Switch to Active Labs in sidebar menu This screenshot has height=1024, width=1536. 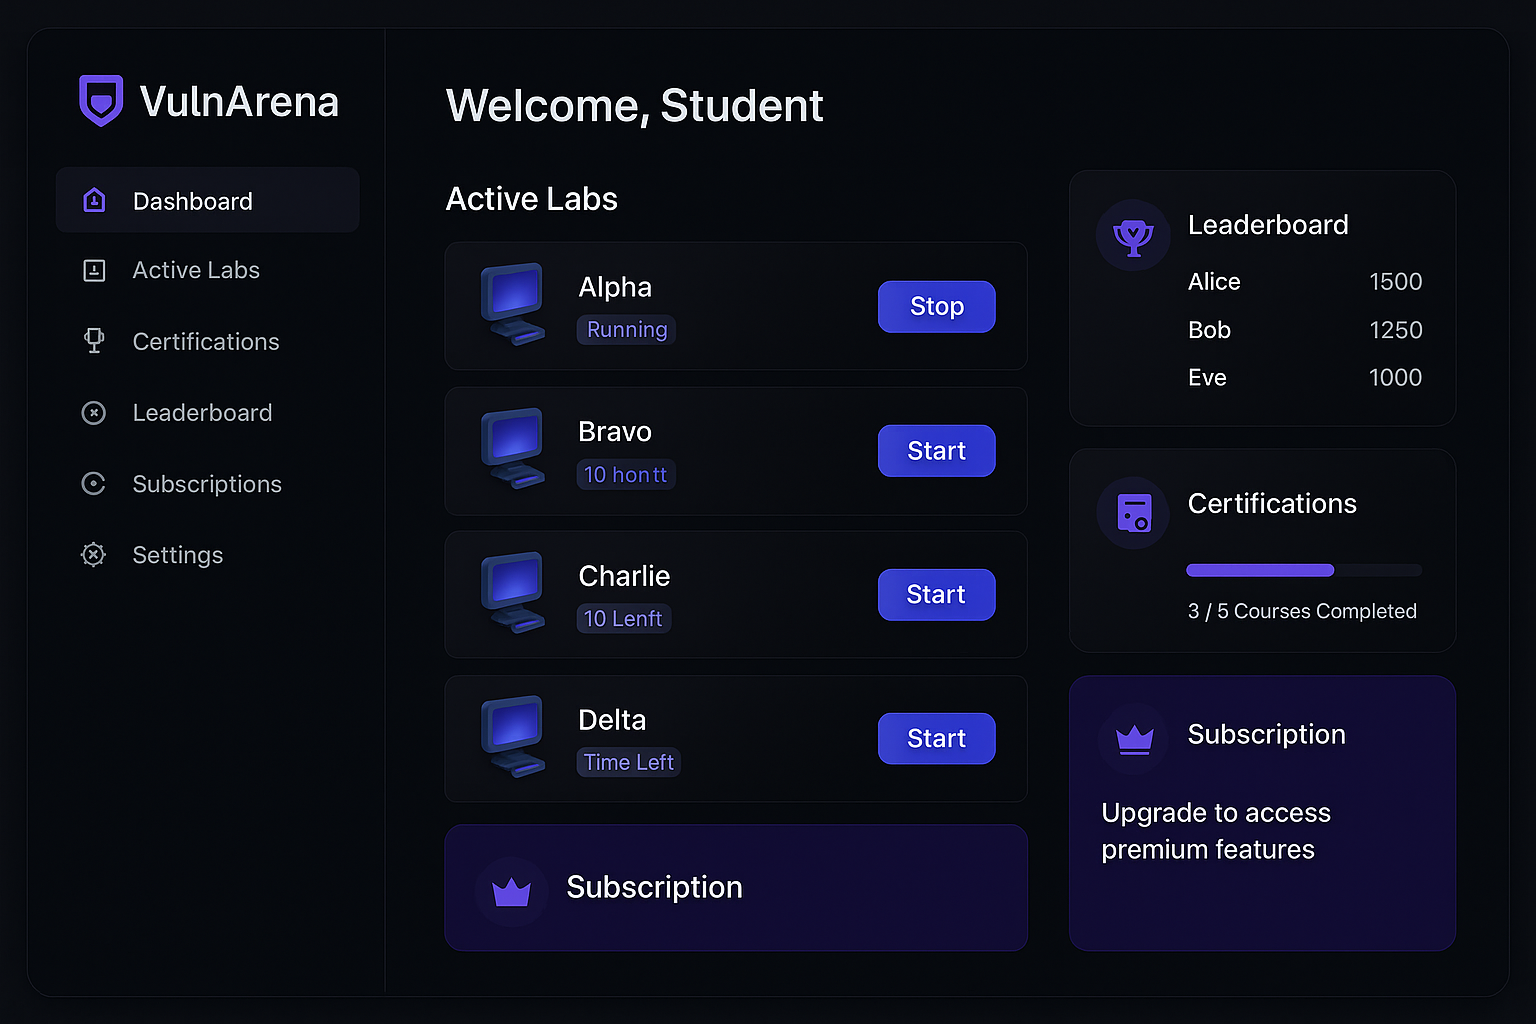pyautogui.click(x=195, y=270)
